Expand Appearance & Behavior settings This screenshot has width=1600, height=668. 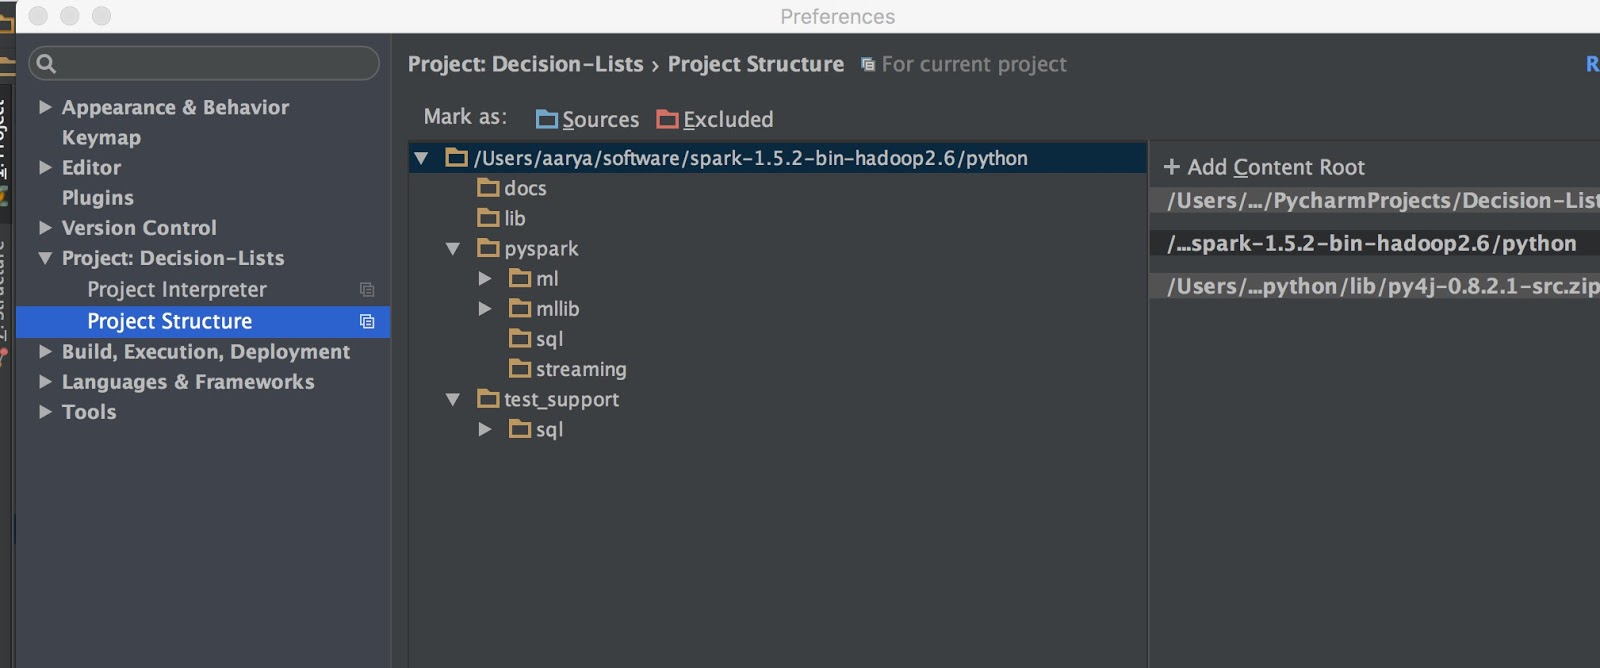45,107
